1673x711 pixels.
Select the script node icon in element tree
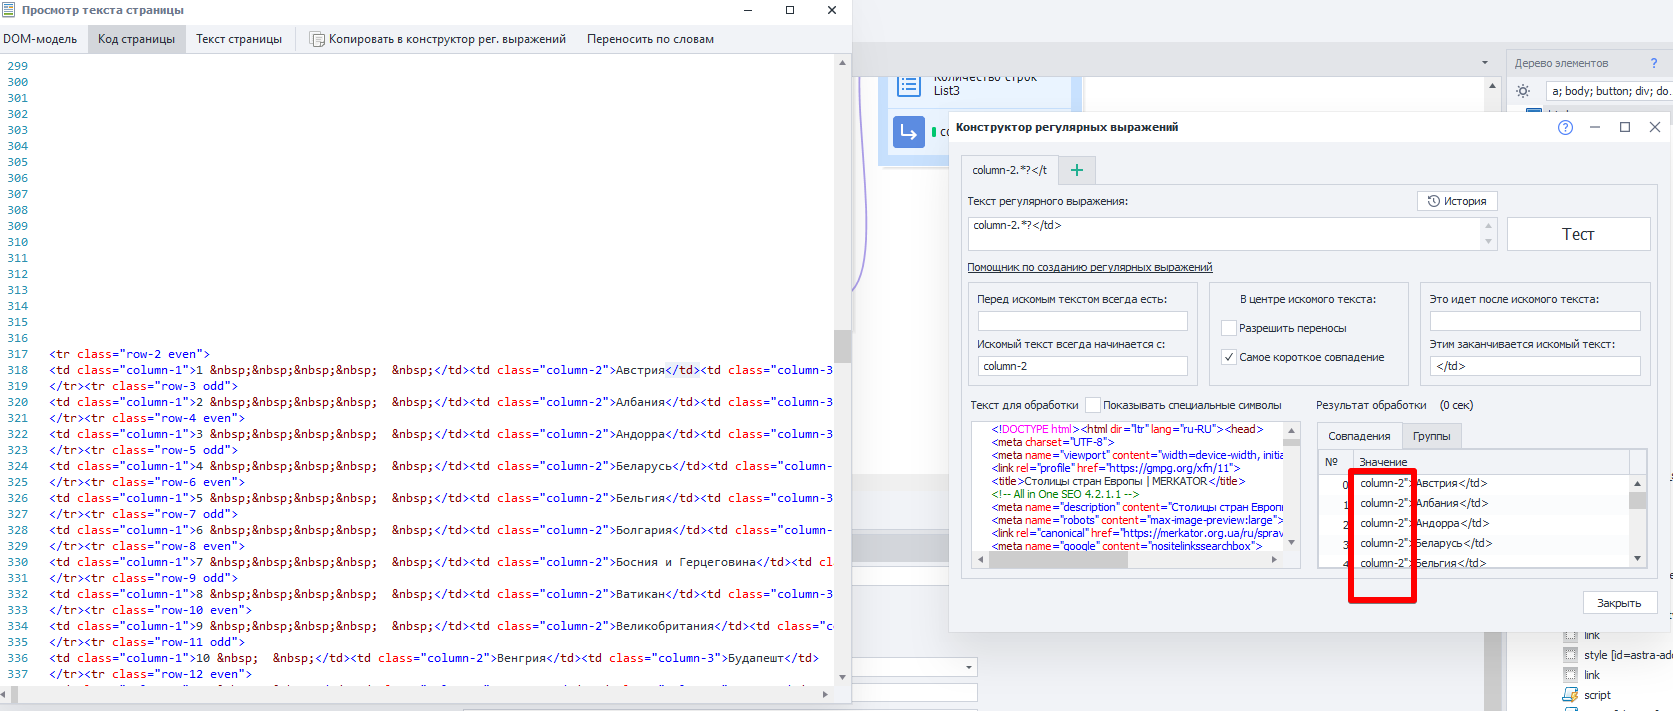click(1570, 695)
